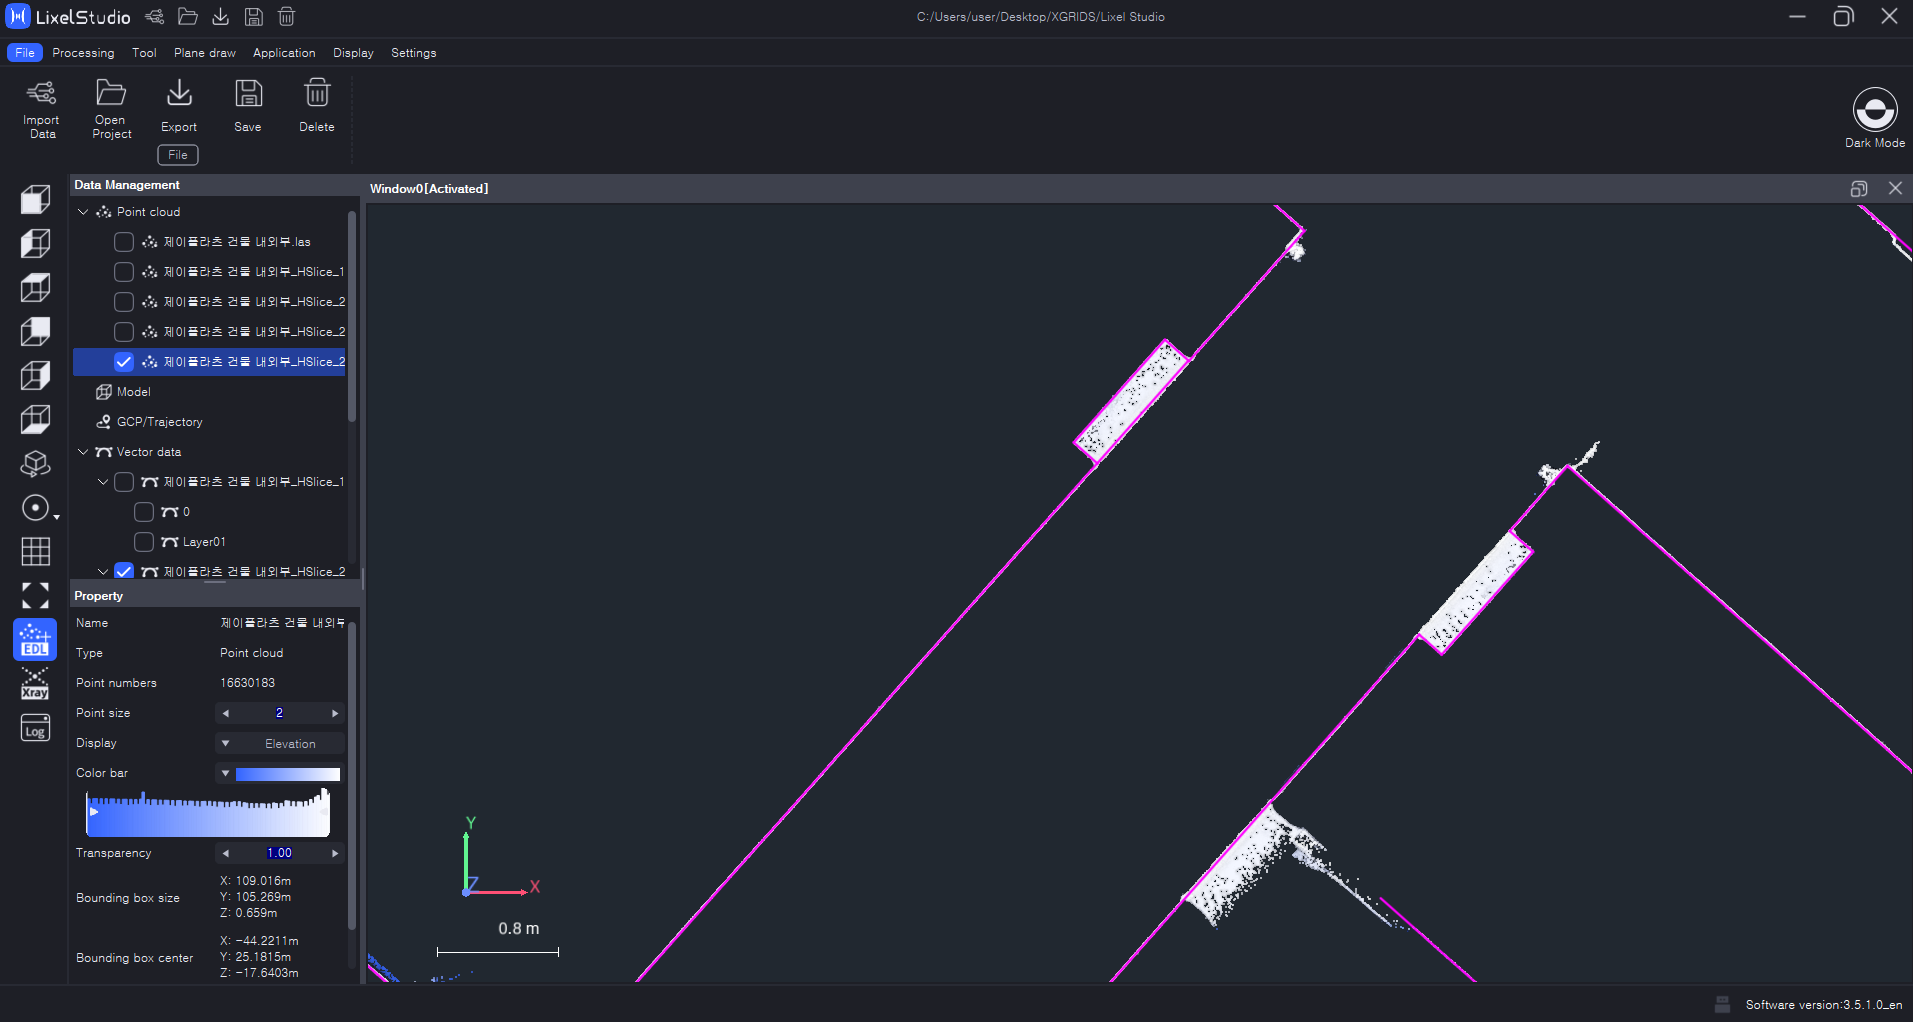Uncheck the HSlice_2 vector data checkbox

(x=124, y=571)
